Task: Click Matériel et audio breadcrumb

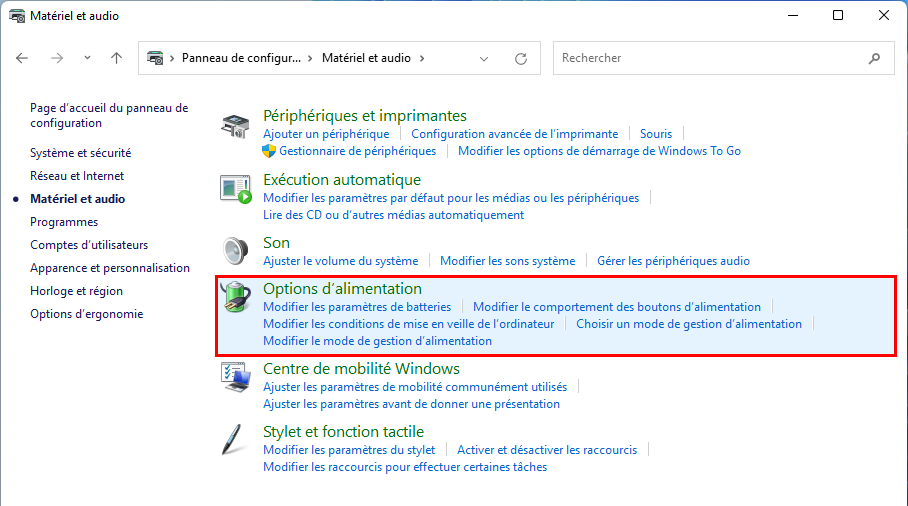Action: point(366,58)
